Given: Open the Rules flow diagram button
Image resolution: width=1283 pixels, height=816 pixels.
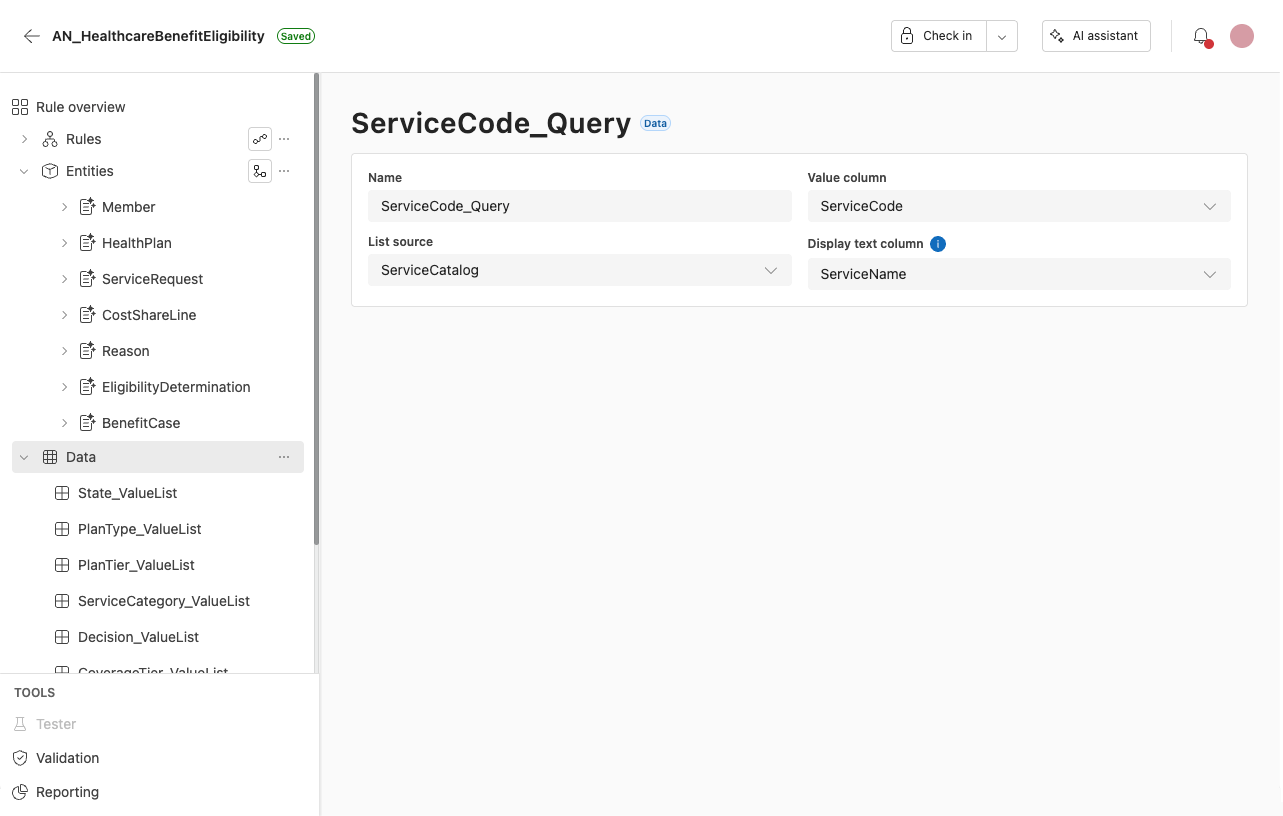Looking at the screenshot, I should (260, 139).
